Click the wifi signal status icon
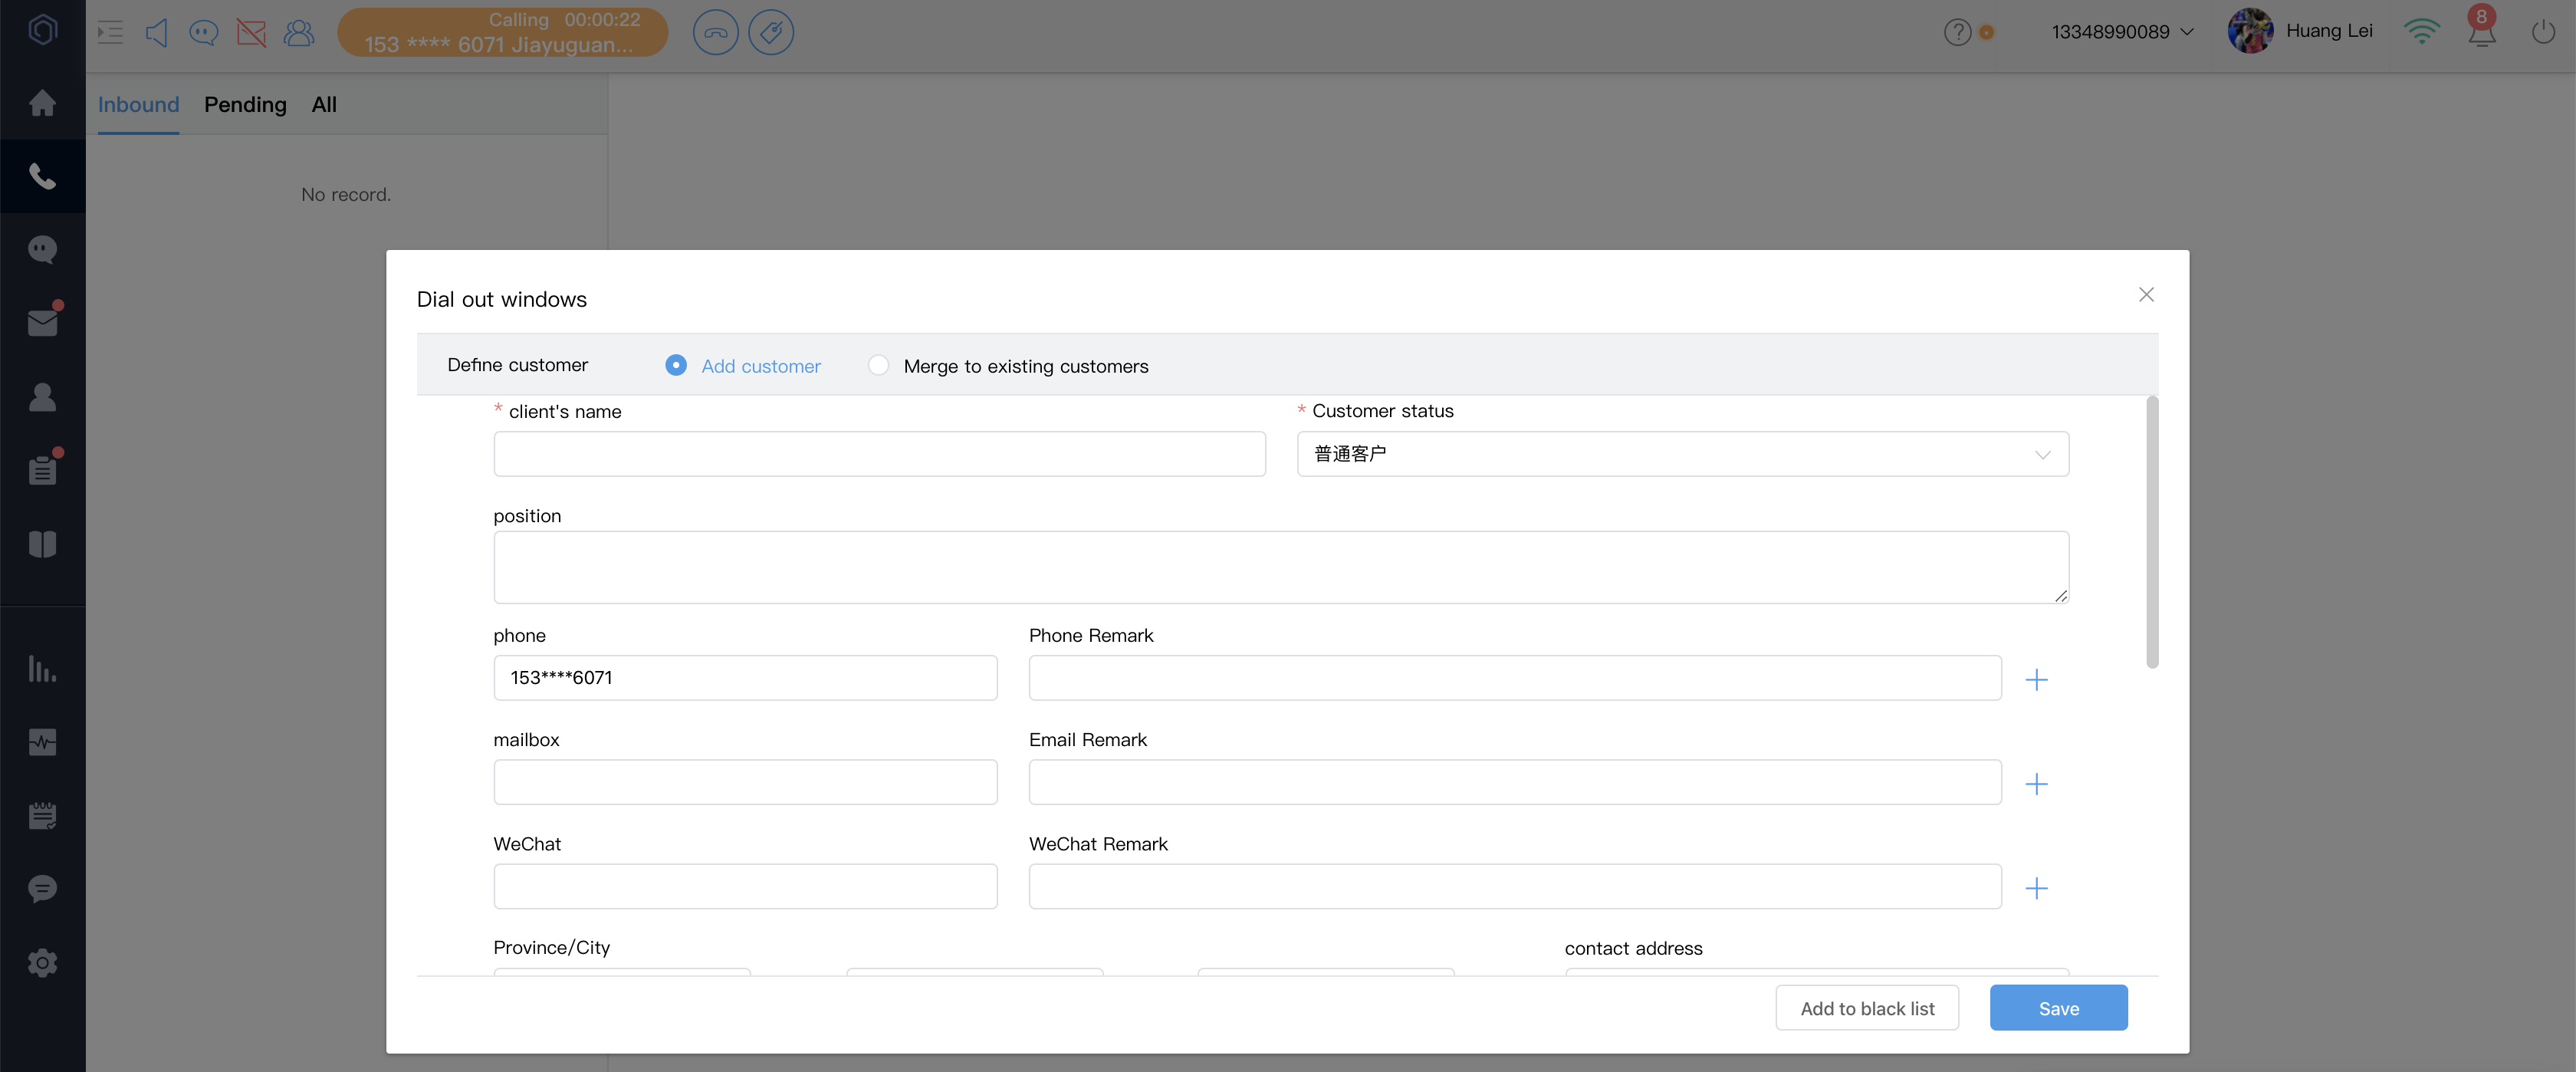The width and height of the screenshot is (2576, 1072). click(2421, 32)
